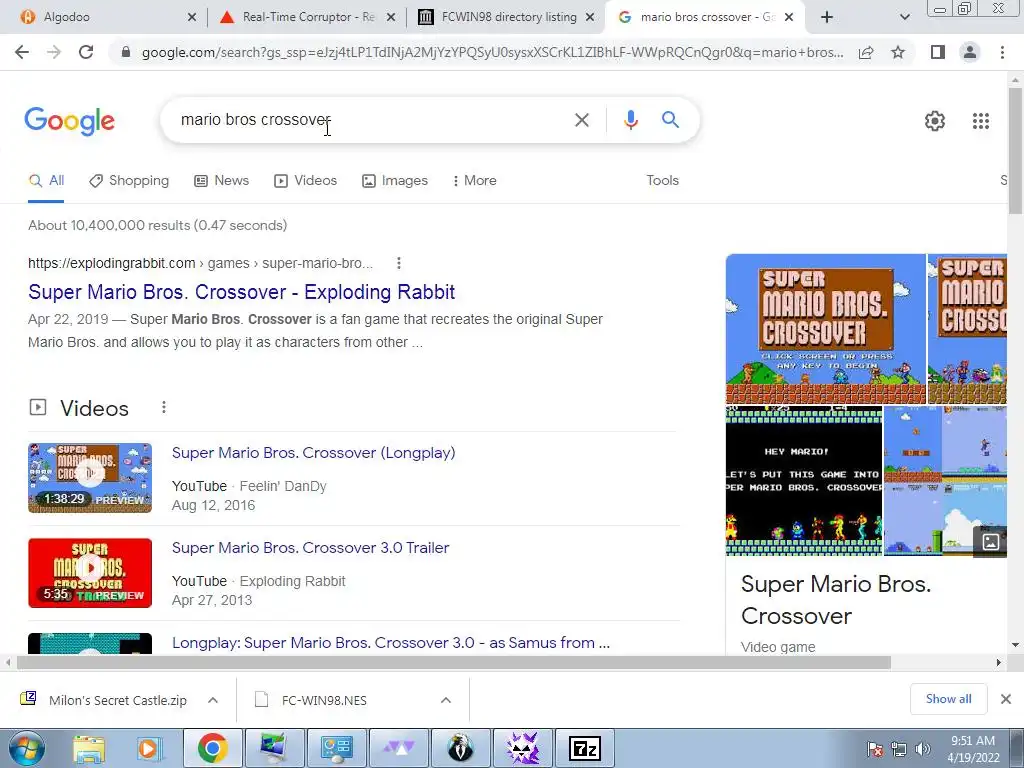
Task: Open more images in knowledge panel
Action: pos(990,541)
